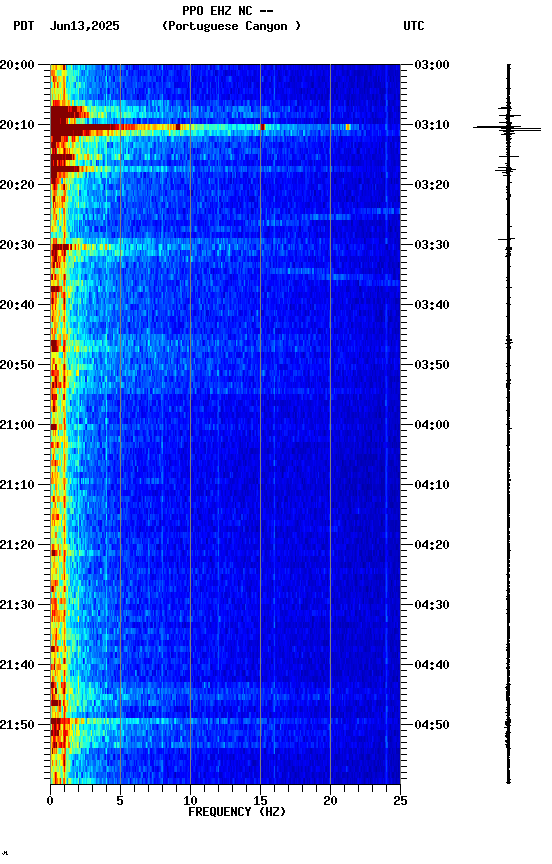The height and width of the screenshot is (864, 552).
Task: Click the '25' frequency axis tick label
Action: pos(400,801)
